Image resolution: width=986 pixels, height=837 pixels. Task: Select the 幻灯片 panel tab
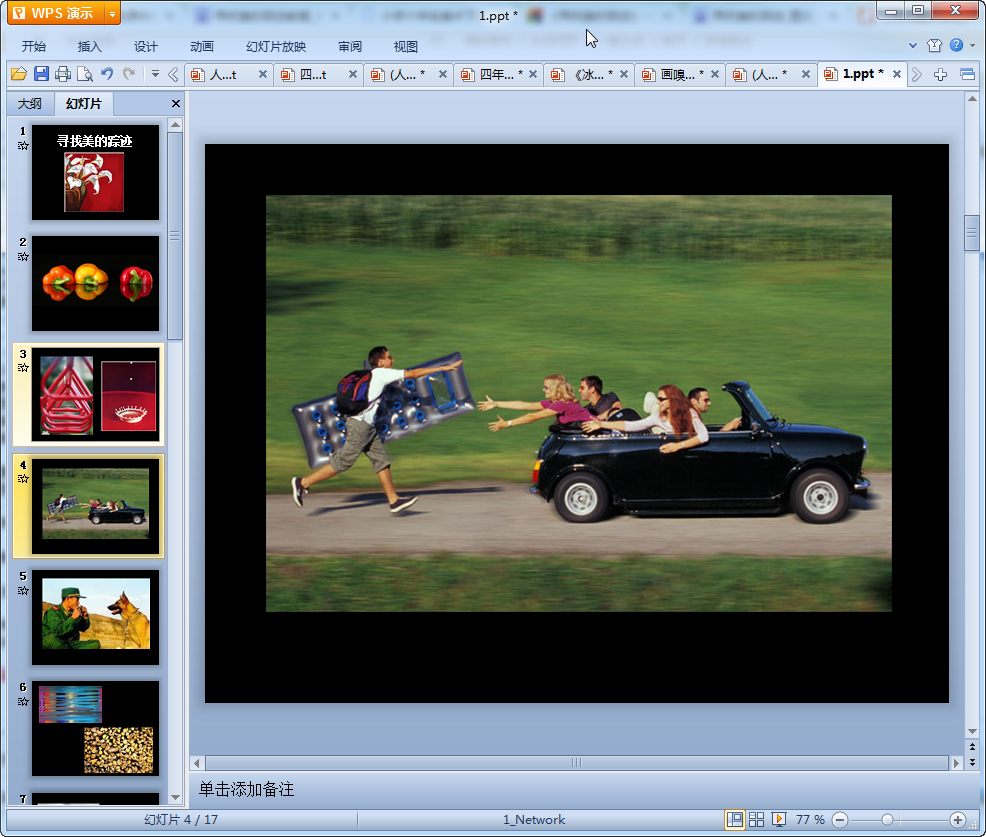point(84,104)
